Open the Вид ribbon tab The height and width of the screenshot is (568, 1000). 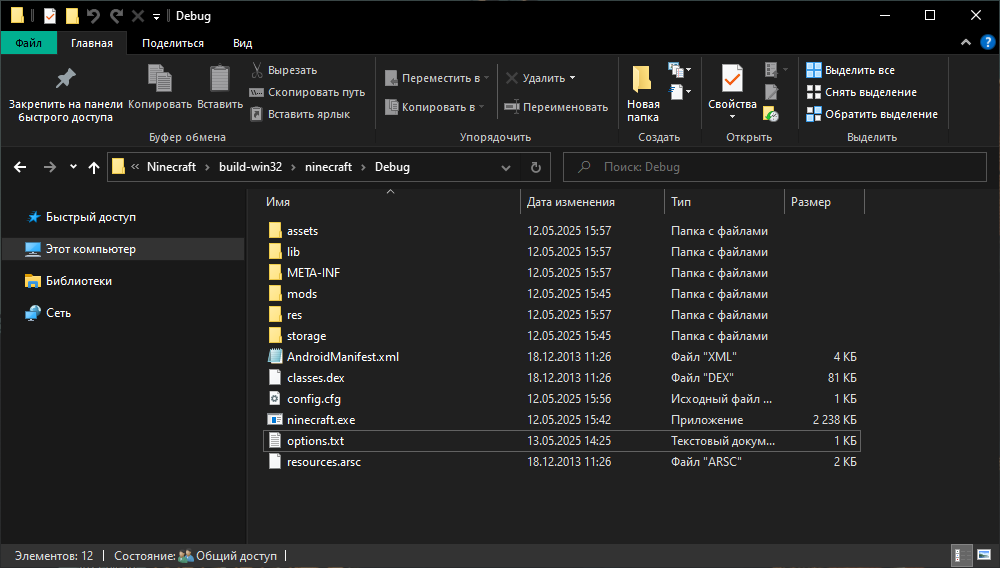click(242, 43)
